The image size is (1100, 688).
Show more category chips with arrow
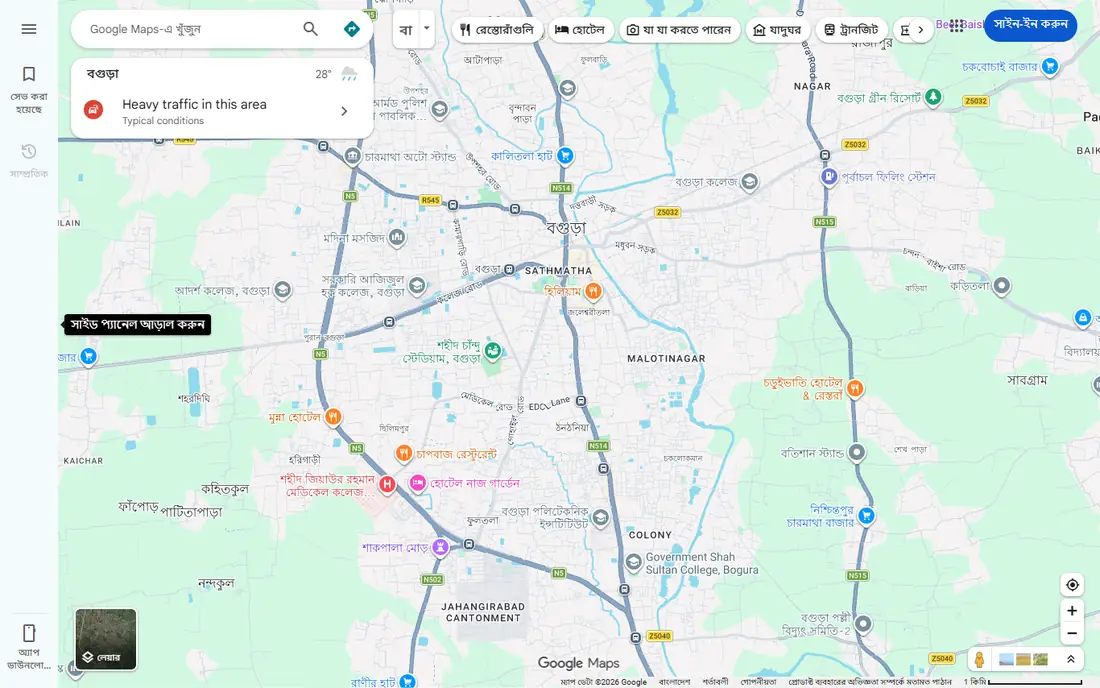tap(920, 29)
